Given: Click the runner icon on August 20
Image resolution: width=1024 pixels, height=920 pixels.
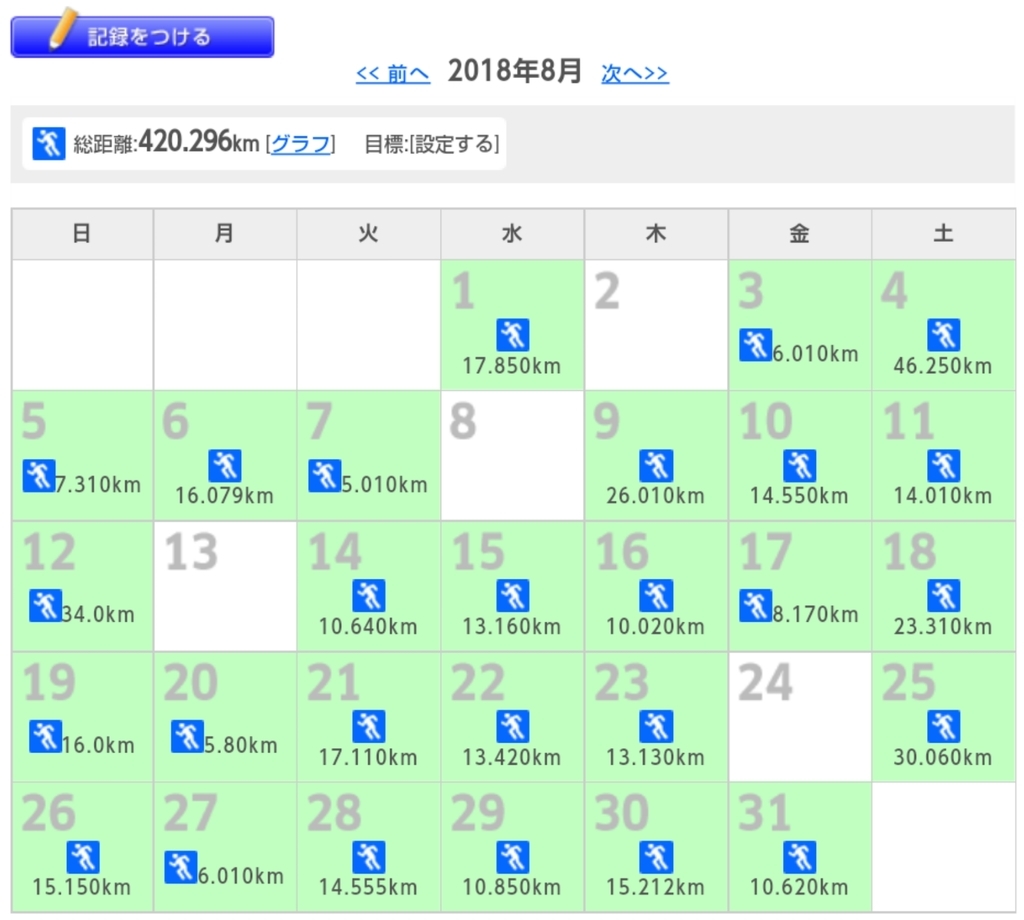Looking at the screenshot, I should point(187,736).
